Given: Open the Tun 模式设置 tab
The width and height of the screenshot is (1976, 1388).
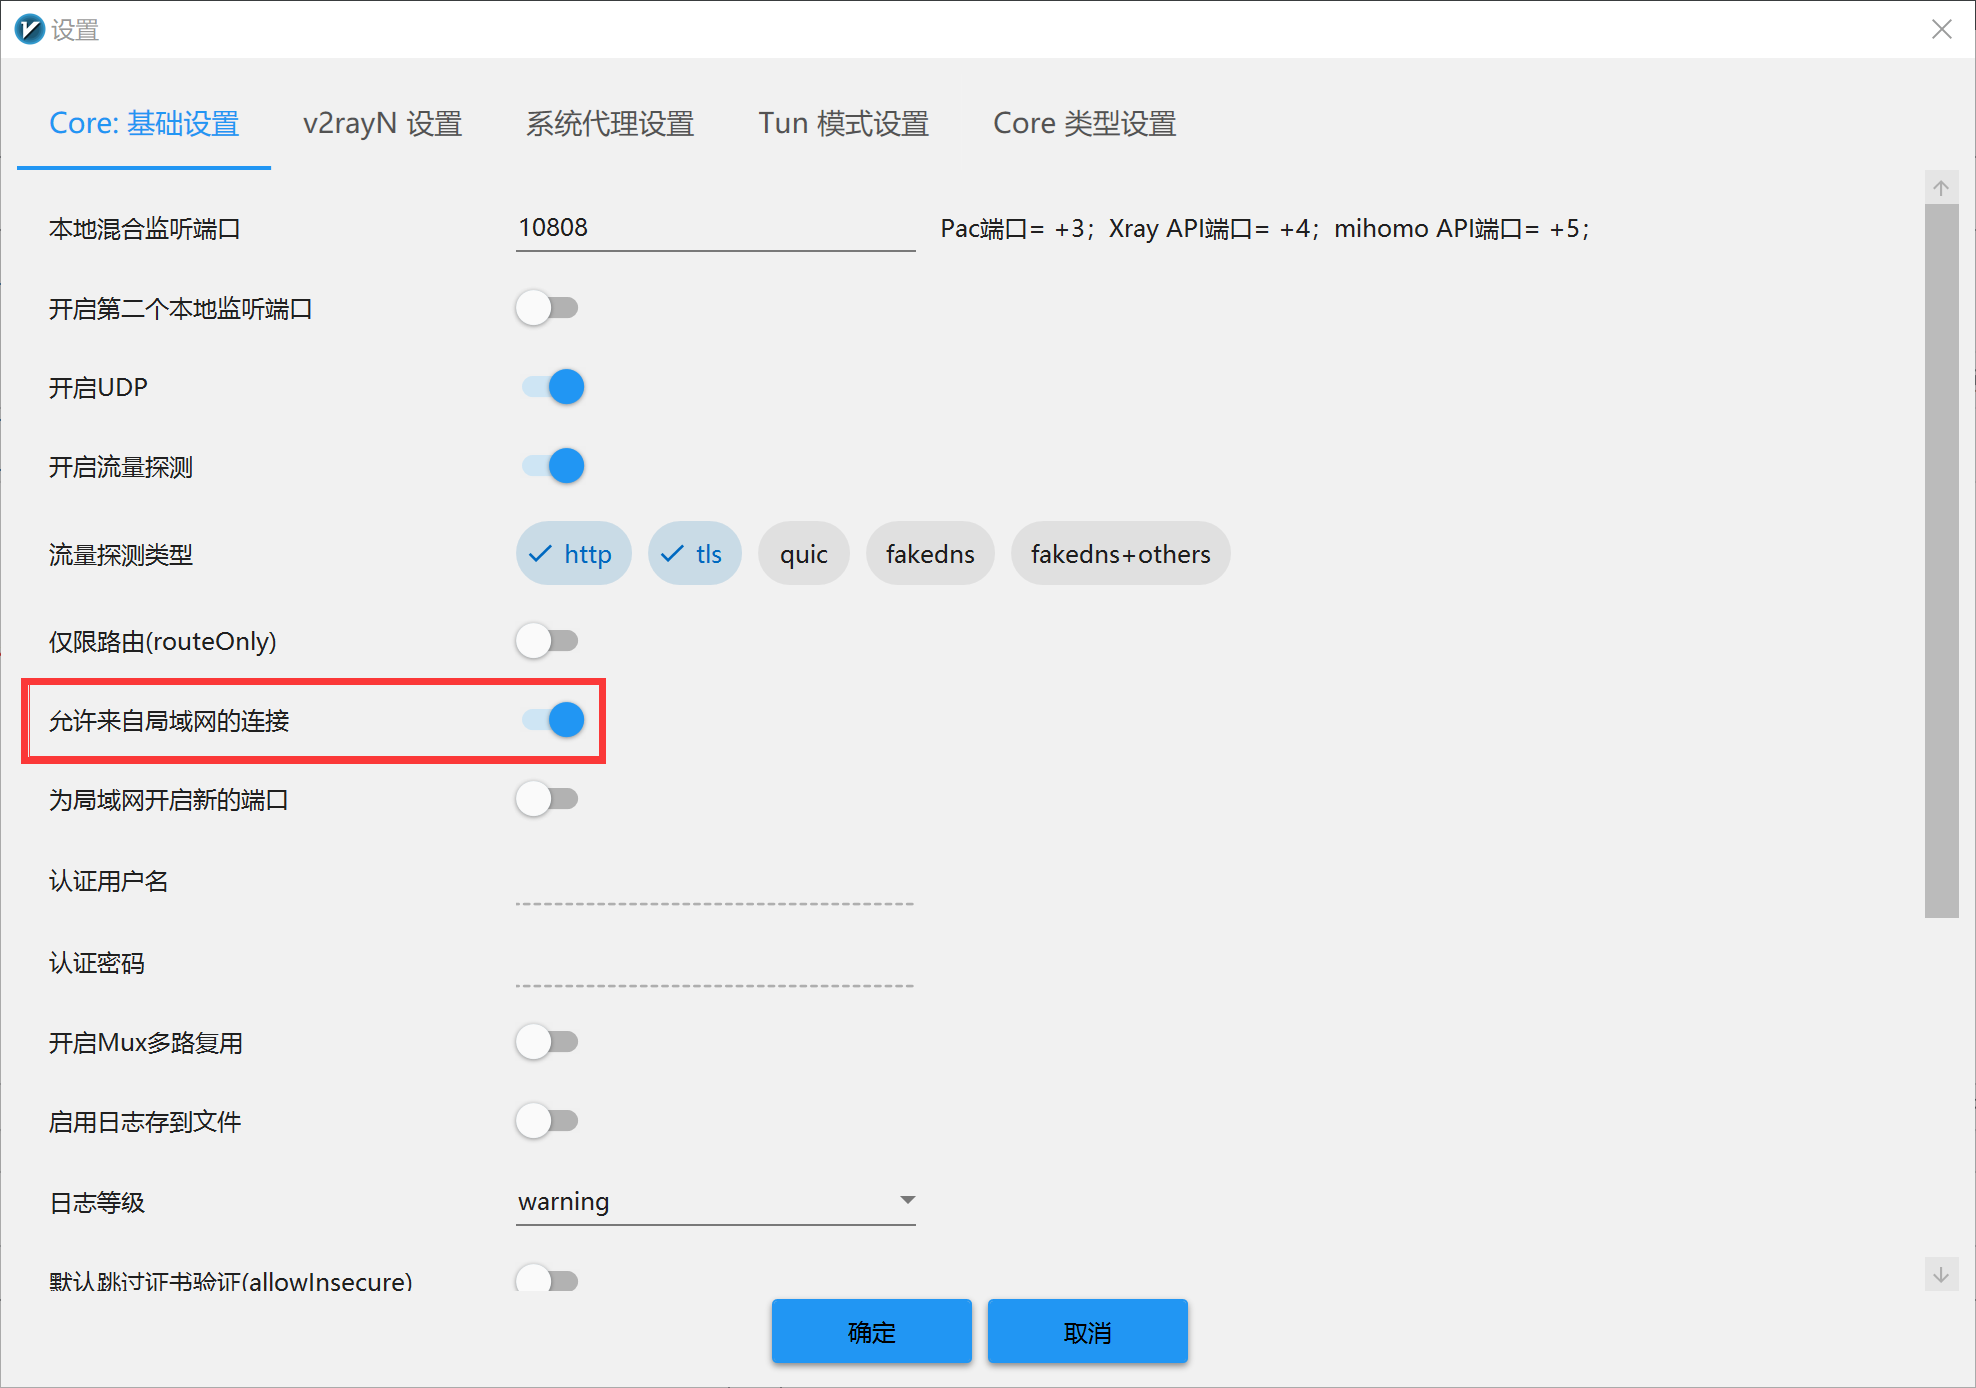Looking at the screenshot, I should tap(843, 123).
